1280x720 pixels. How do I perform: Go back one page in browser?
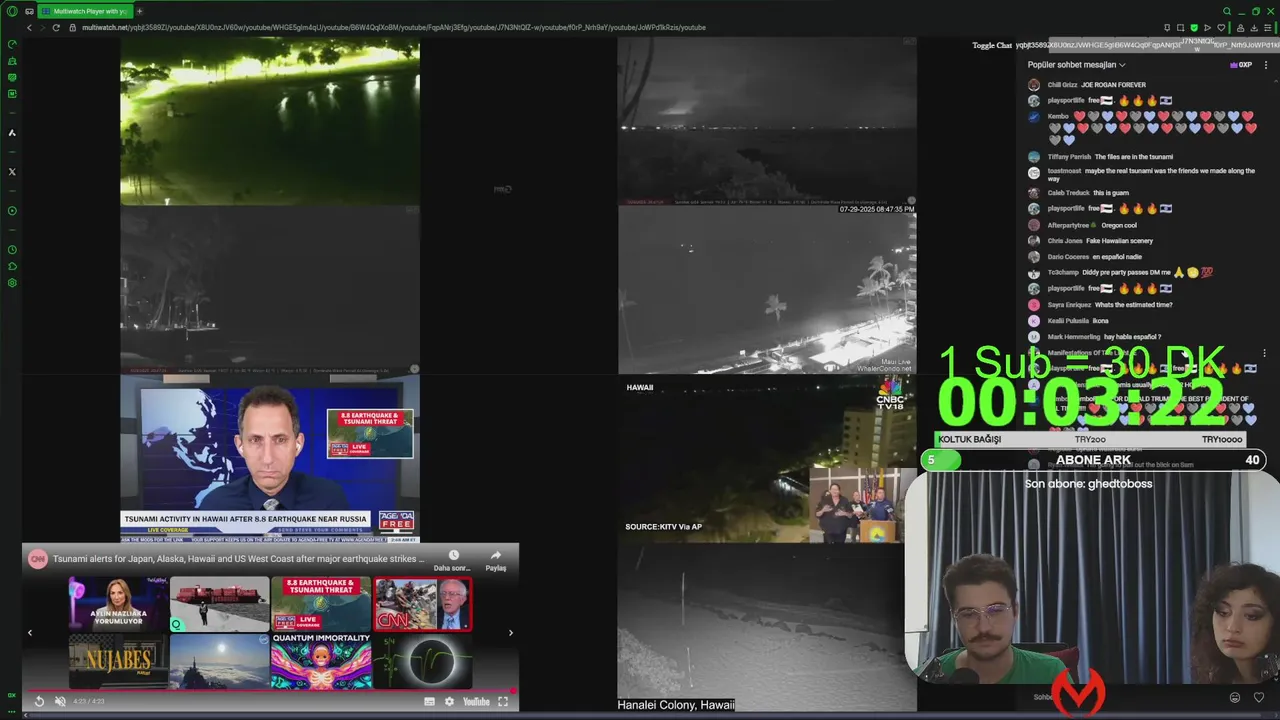click(29, 27)
